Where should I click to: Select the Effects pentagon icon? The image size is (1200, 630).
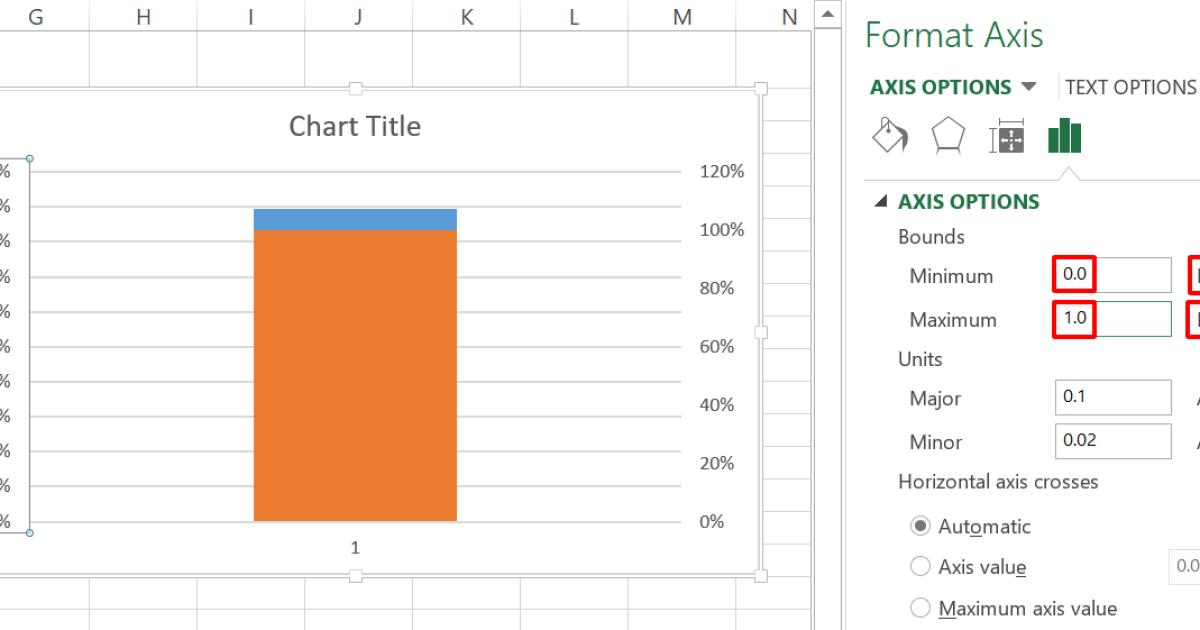click(946, 135)
